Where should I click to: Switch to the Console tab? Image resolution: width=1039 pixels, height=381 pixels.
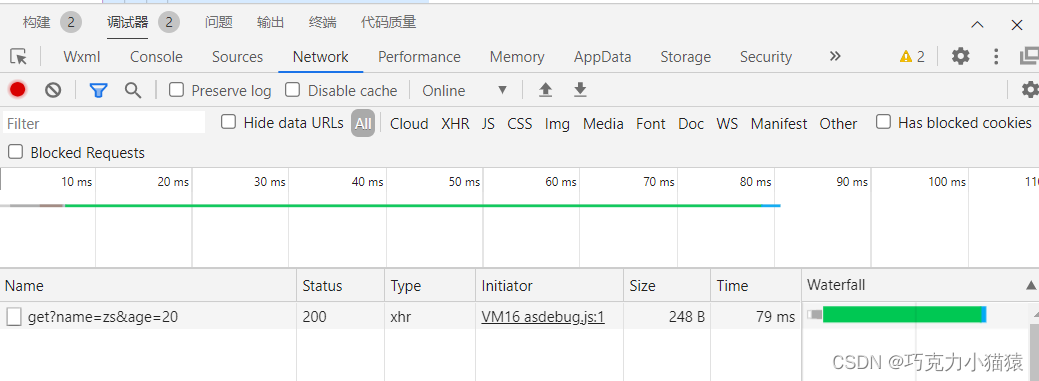point(156,57)
